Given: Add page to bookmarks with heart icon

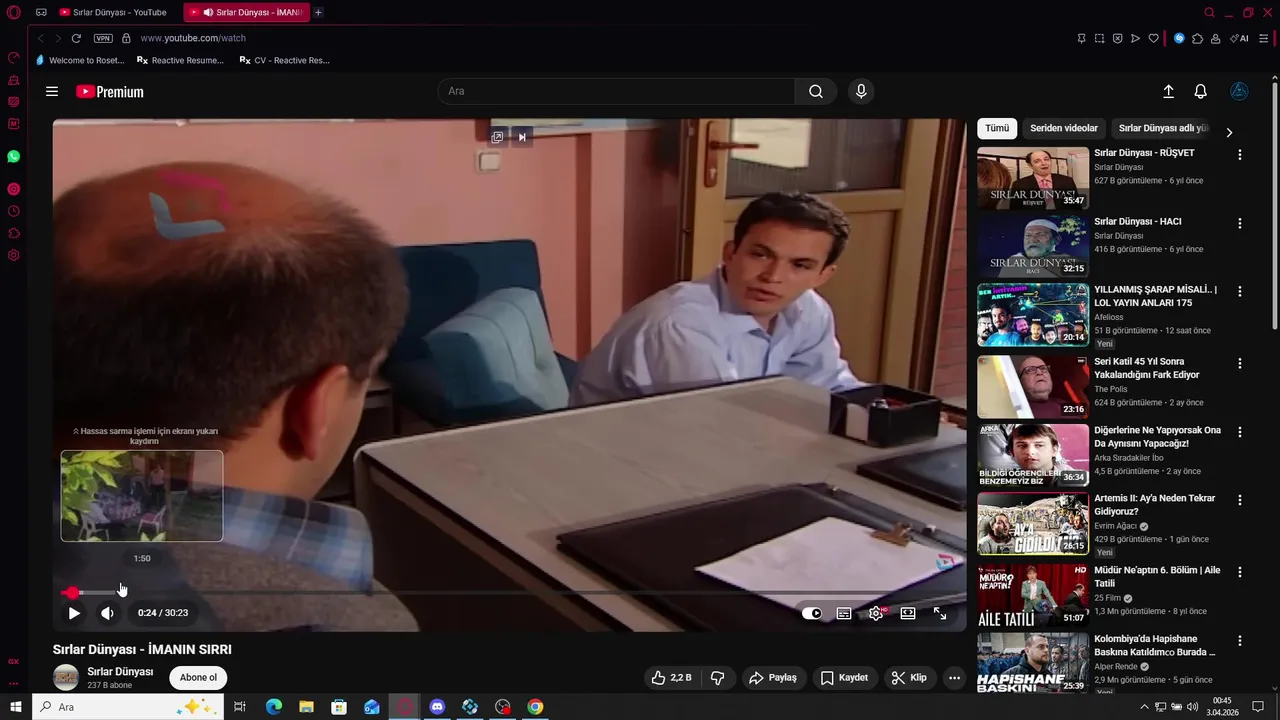Looking at the screenshot, I should point(1153,38).
